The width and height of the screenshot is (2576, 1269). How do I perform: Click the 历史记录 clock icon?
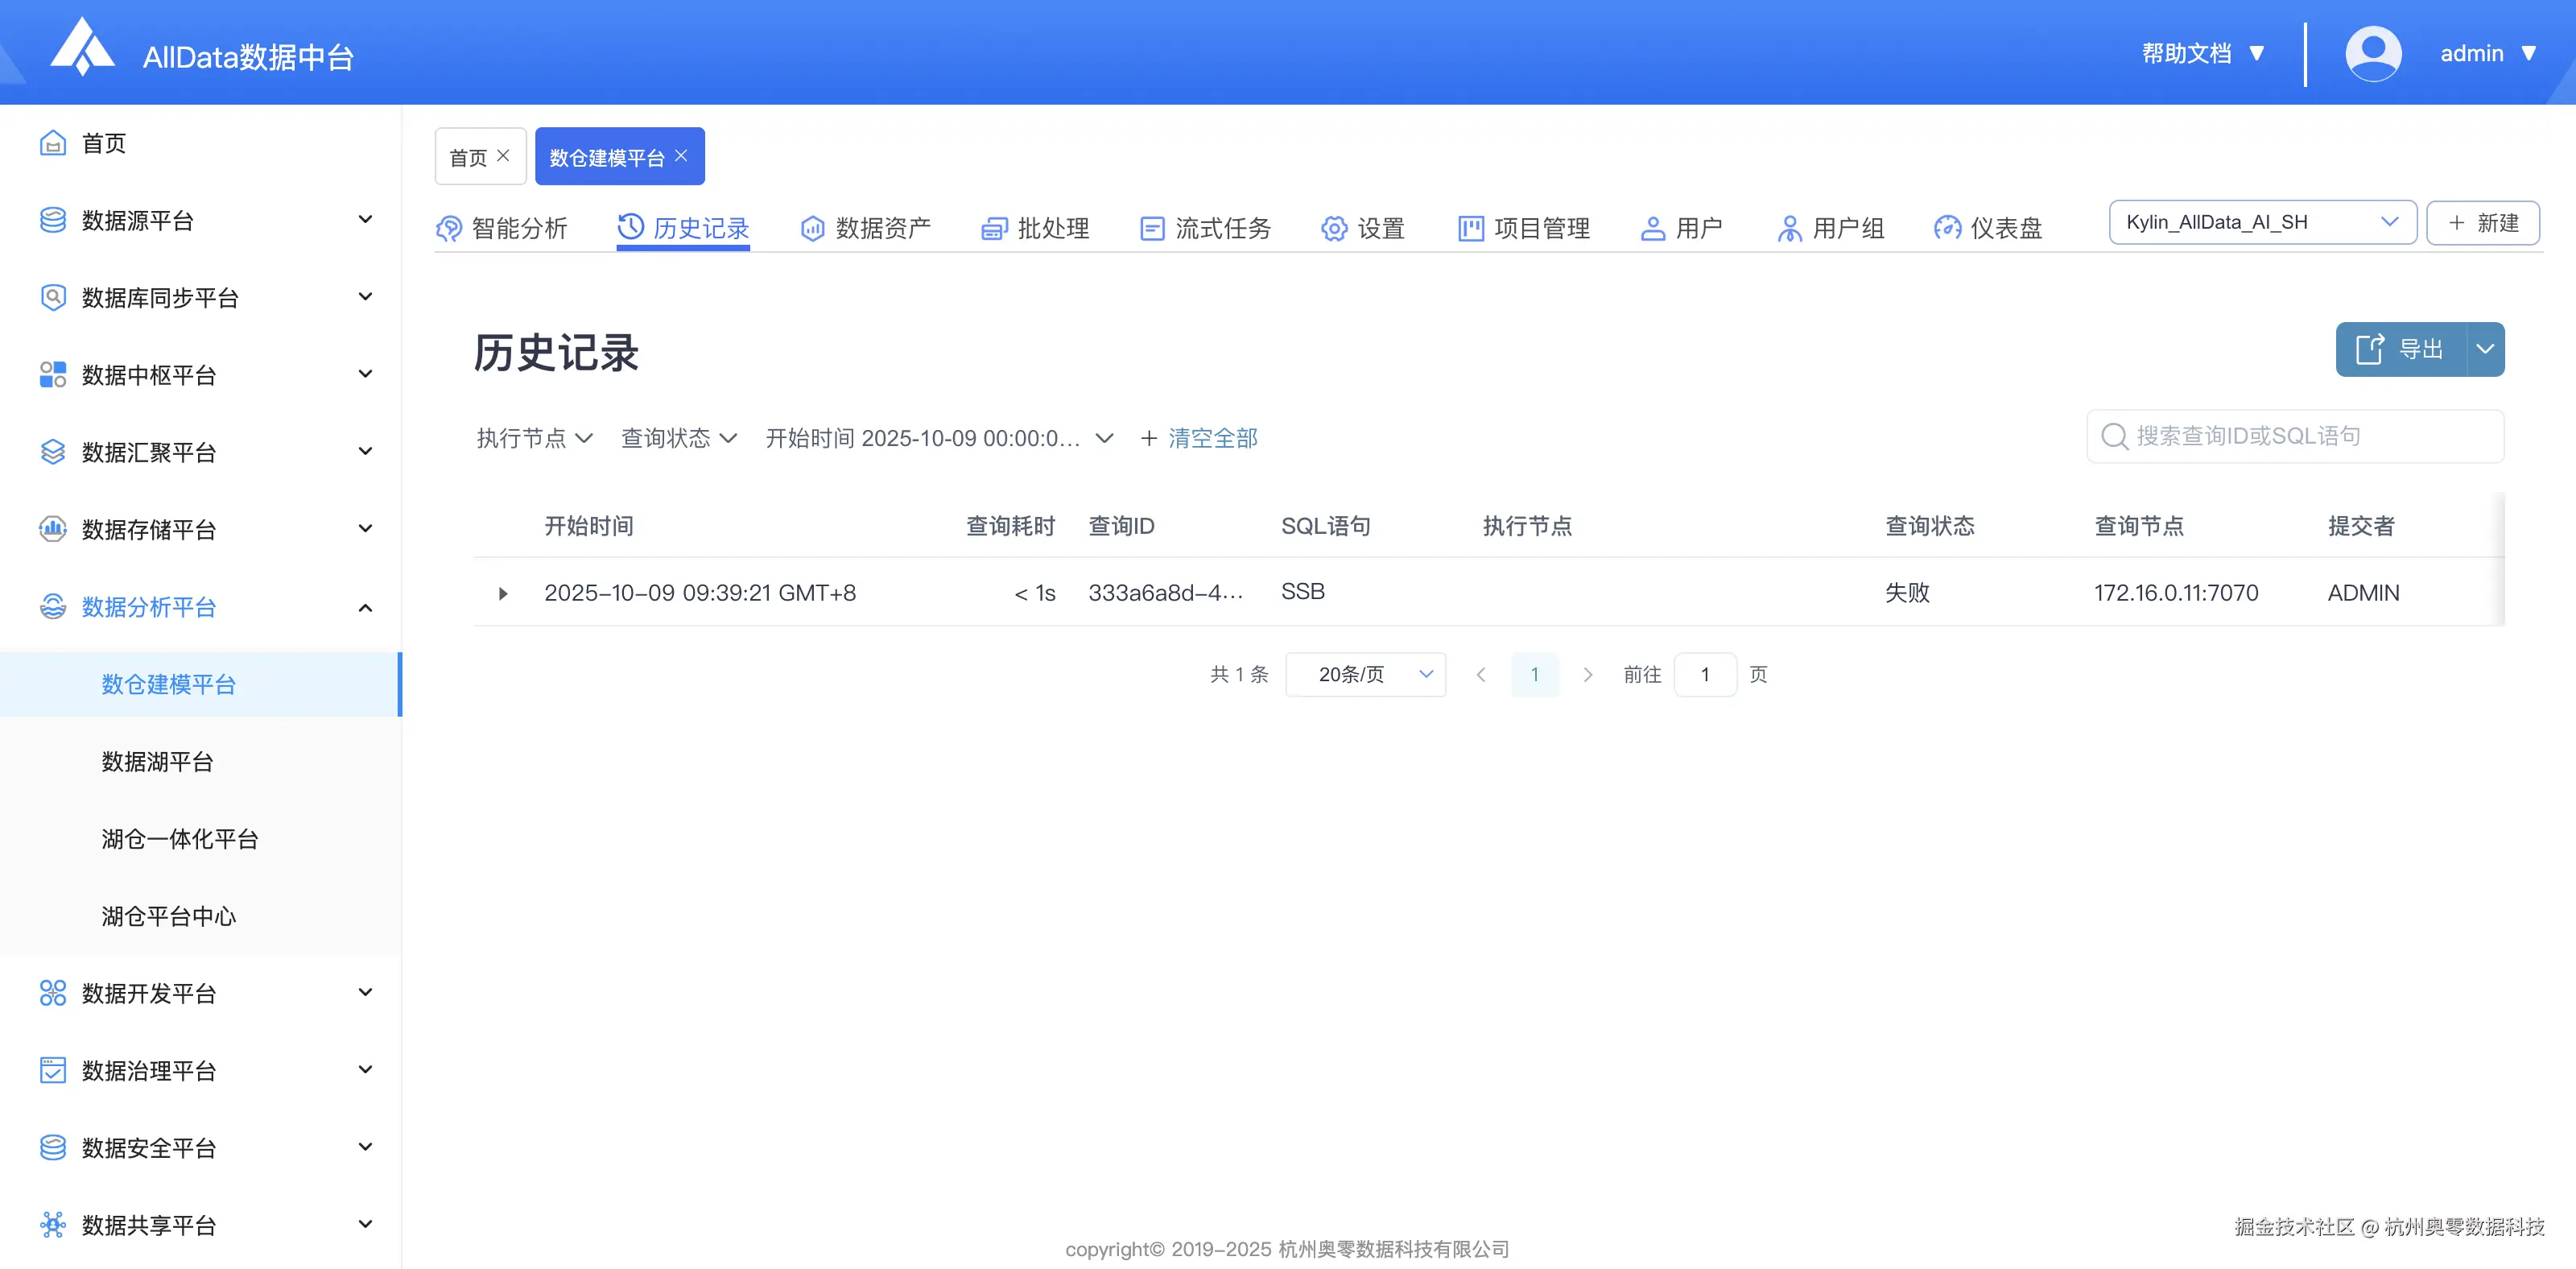click(x=629, y=228)
